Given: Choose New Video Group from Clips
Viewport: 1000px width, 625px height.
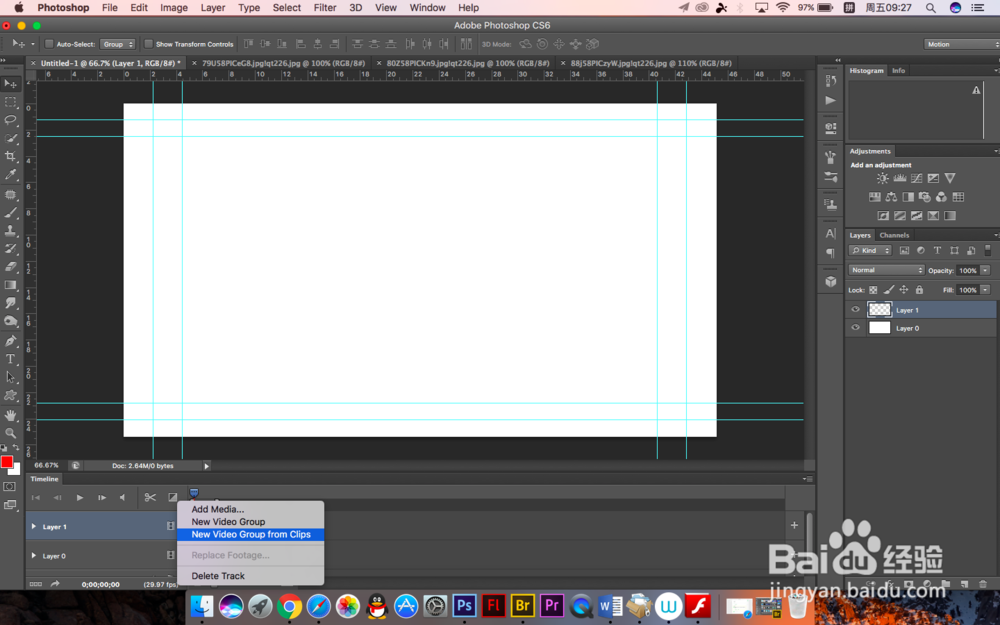Looking at the screenshot, I should 251,534.
